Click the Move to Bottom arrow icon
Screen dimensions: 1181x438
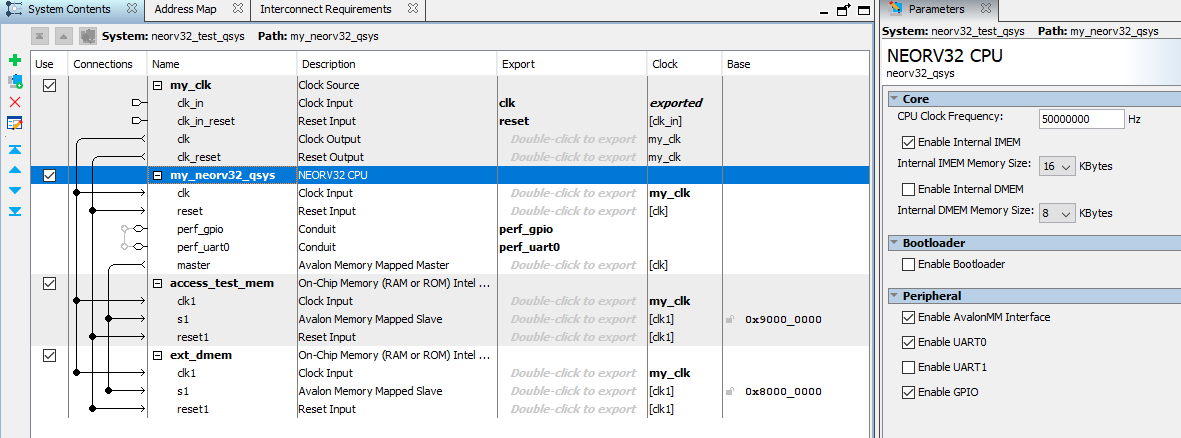click(14, 211)
